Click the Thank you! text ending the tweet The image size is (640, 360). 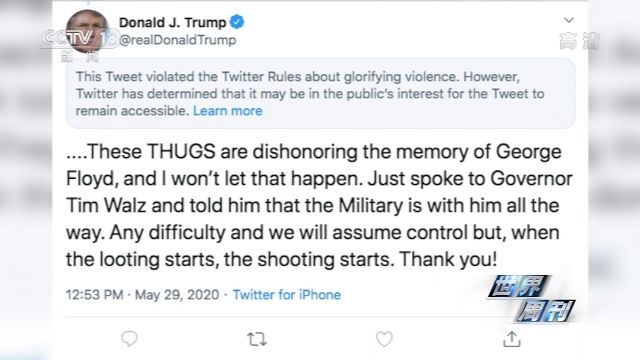point(448,259)
